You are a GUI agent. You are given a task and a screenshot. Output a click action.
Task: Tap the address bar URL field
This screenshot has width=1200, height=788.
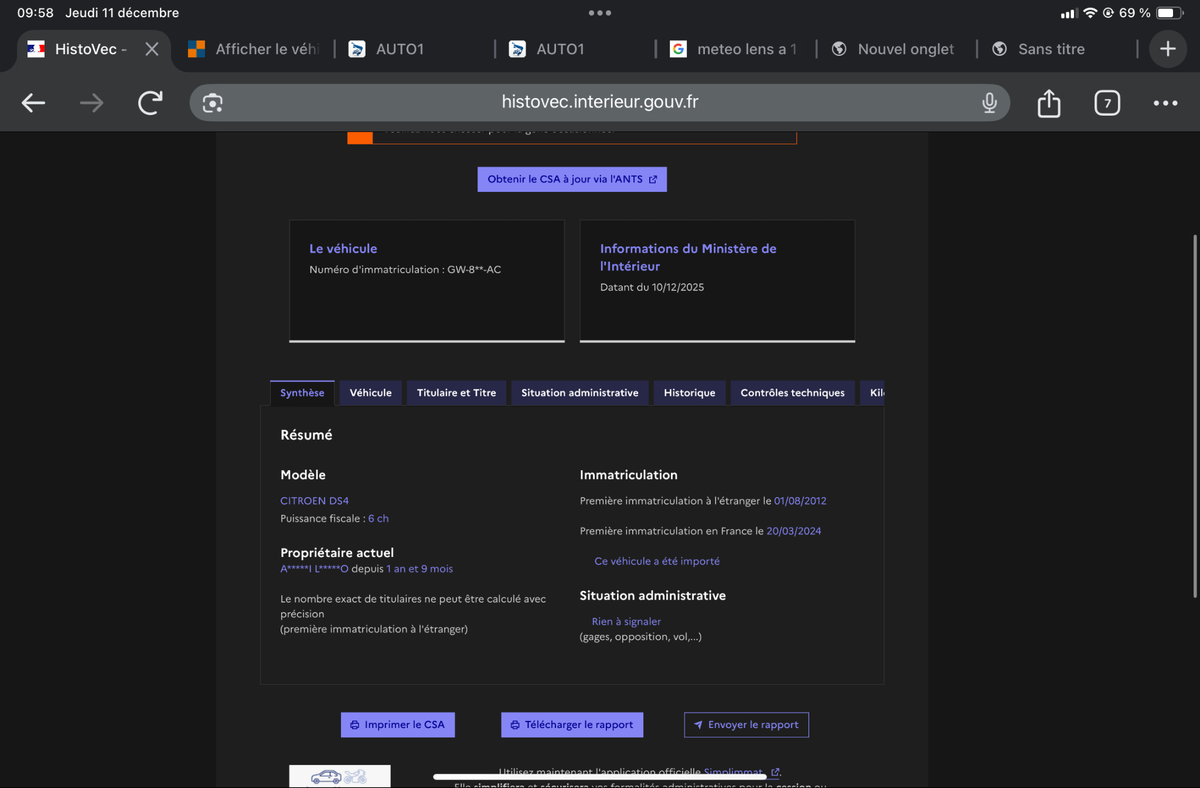(600, 103)
